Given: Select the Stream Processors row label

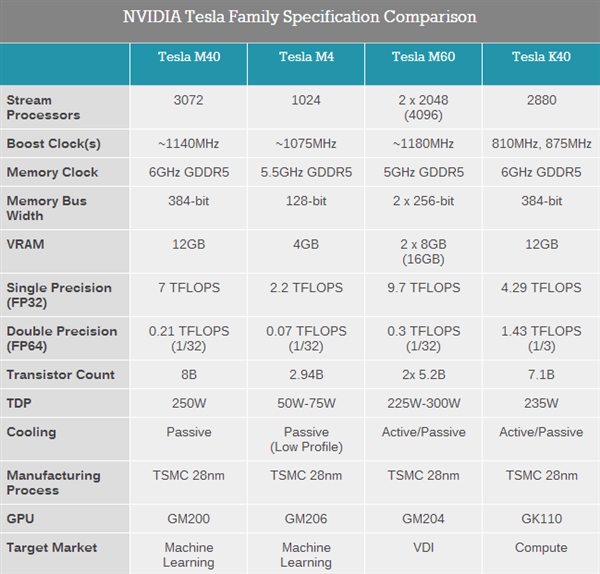Looking at the screenshot, I should pos(43,107).
